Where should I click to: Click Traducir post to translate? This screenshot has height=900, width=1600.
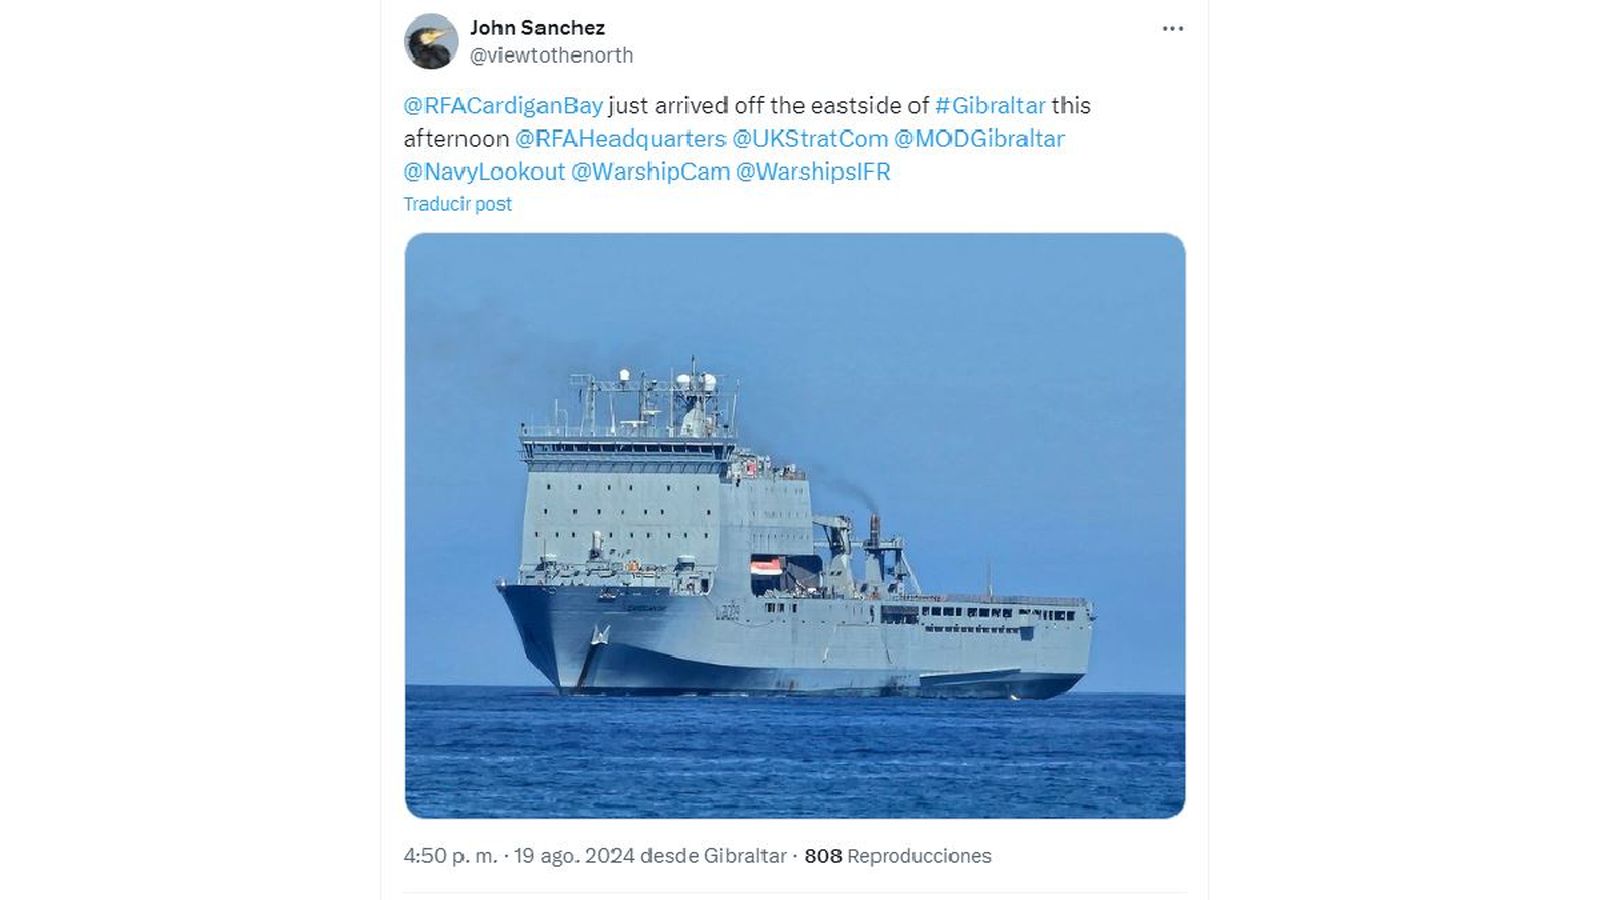[x=457, y=204]
